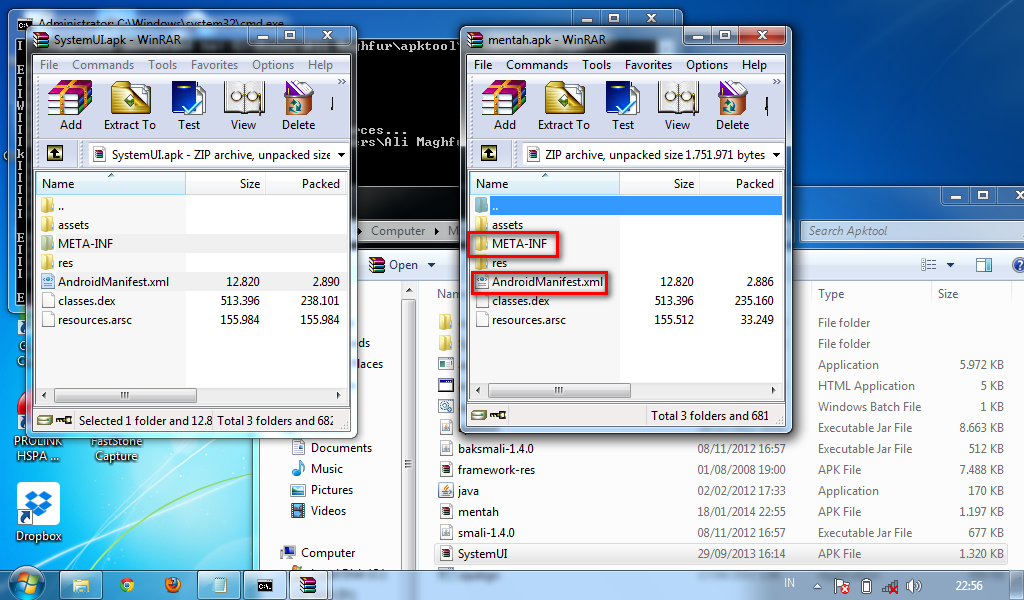Click the Open button in the dialog
The width and height of the screenshot is (1024, 600).
point(400,263)
